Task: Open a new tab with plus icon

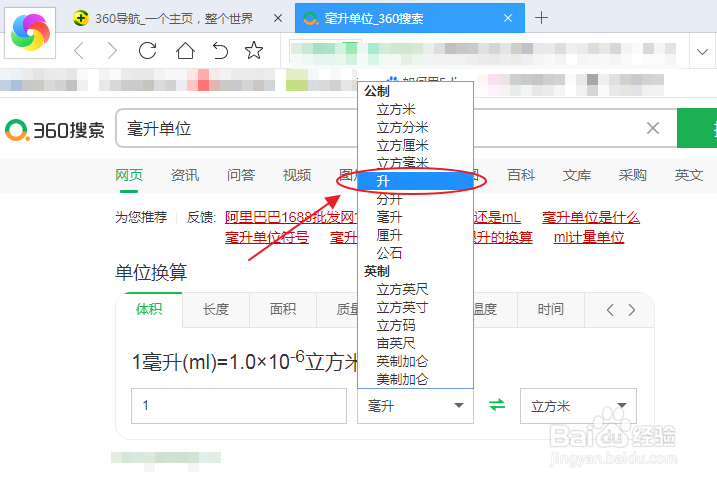Action: 541,18
